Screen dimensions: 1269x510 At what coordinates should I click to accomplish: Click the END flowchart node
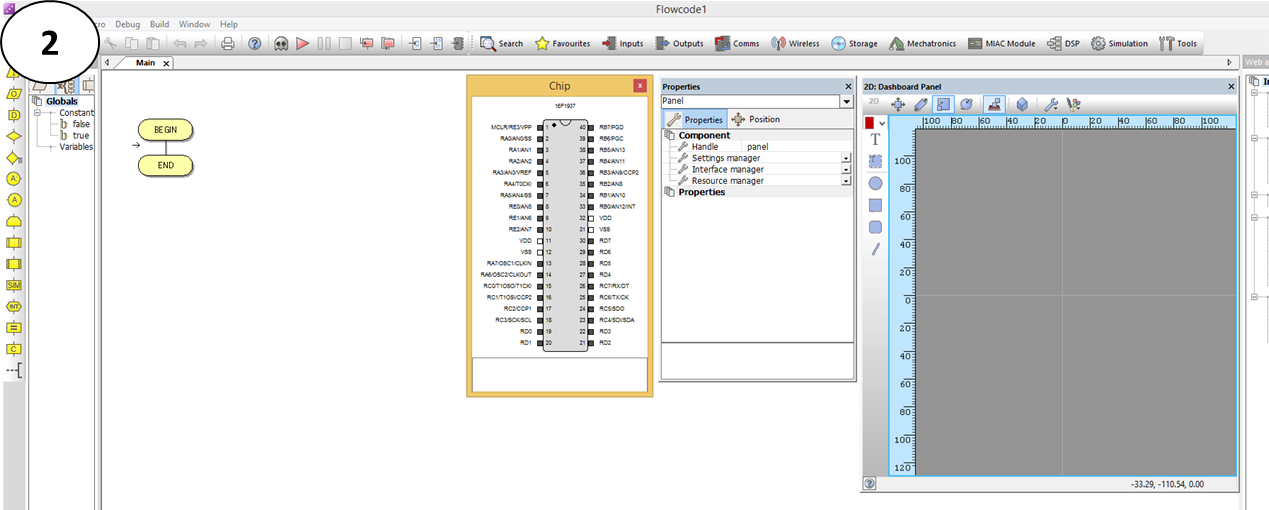[165, 165]
